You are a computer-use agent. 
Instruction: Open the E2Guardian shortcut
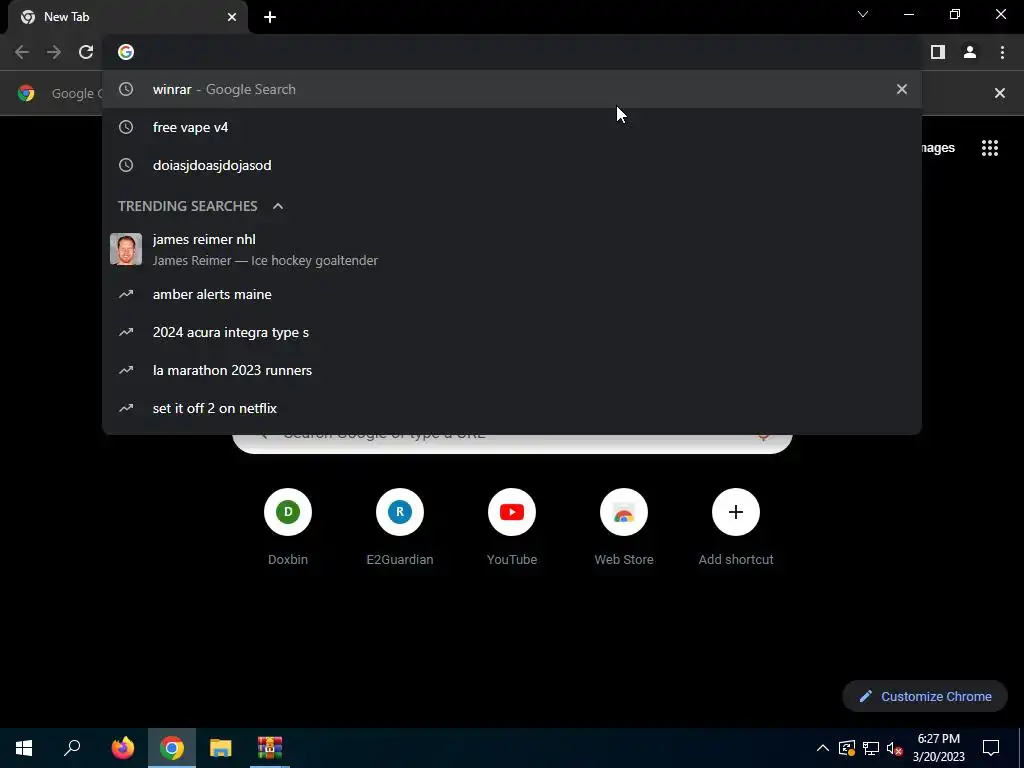pyautogui.click(x=400, y=527)
